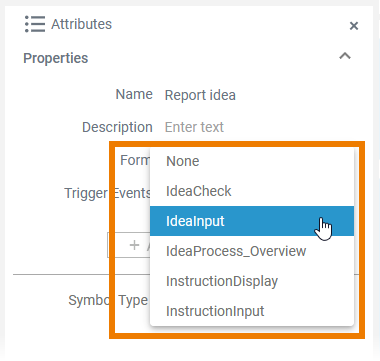Click the Properties section heading

click(x=56, y=58)
